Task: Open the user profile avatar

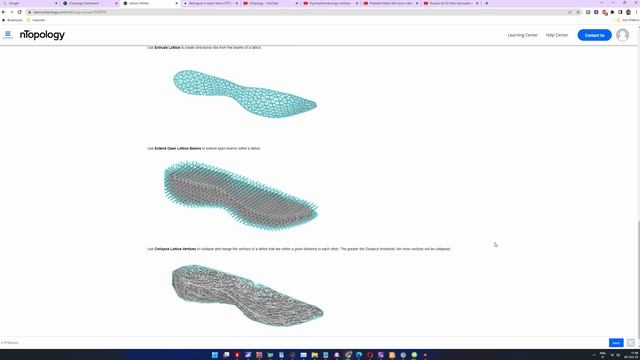Action: tap(622, 35)
